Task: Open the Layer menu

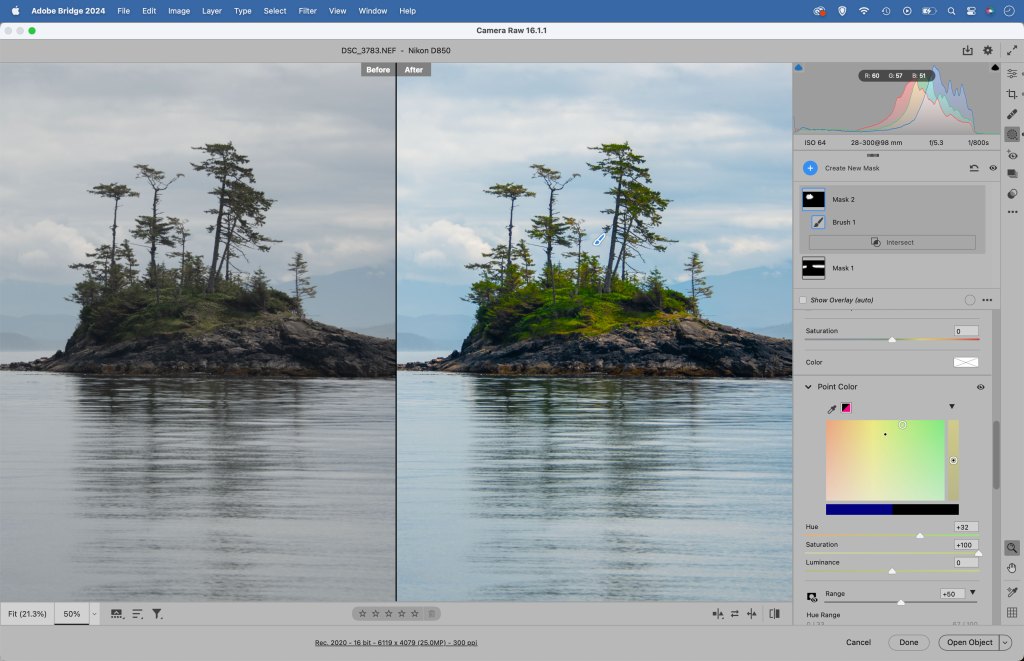Action: pos(212,11)
